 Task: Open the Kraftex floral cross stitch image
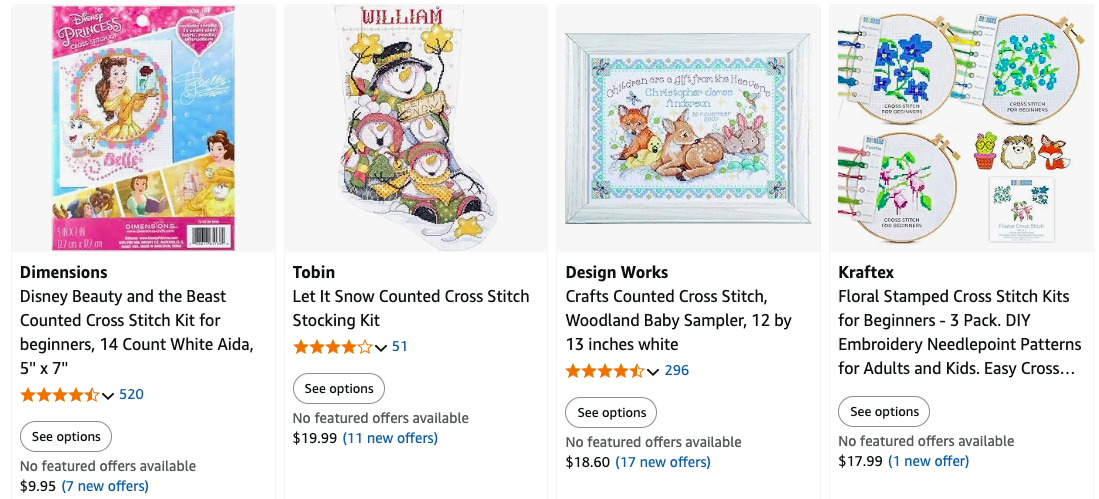coord(960,128)
